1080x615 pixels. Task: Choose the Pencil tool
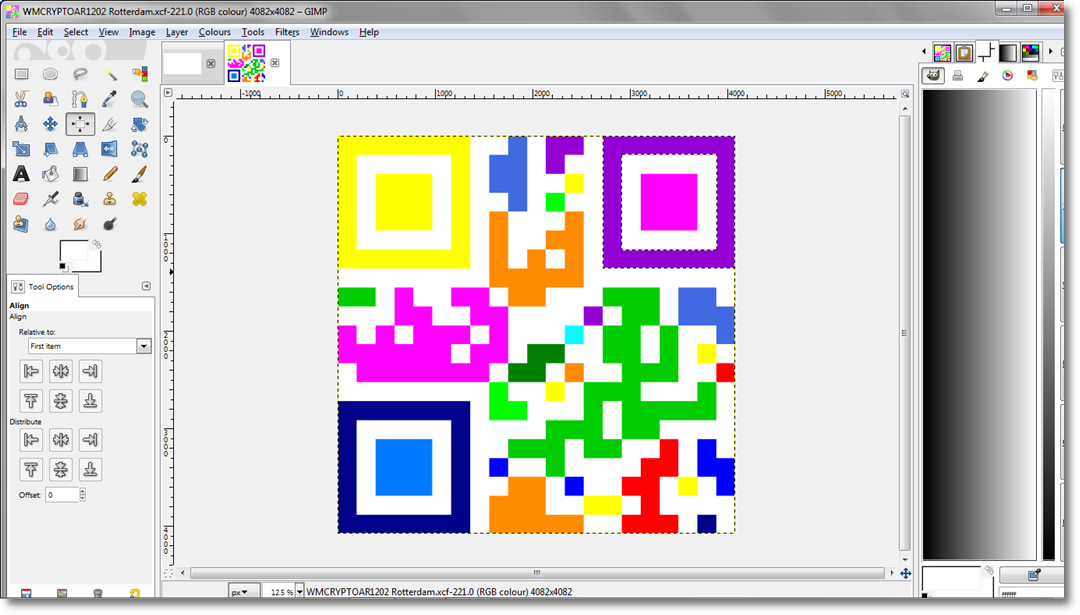click(110, 174)
